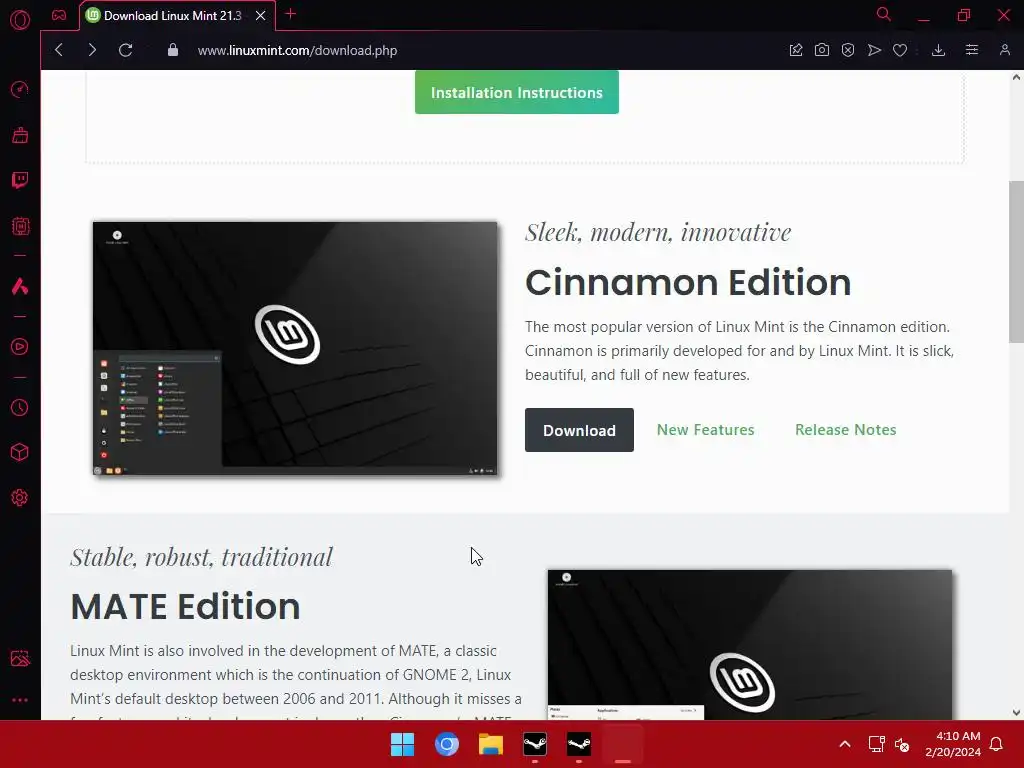
Task: Open the Windows Start menu
Action: pos(402,744)
